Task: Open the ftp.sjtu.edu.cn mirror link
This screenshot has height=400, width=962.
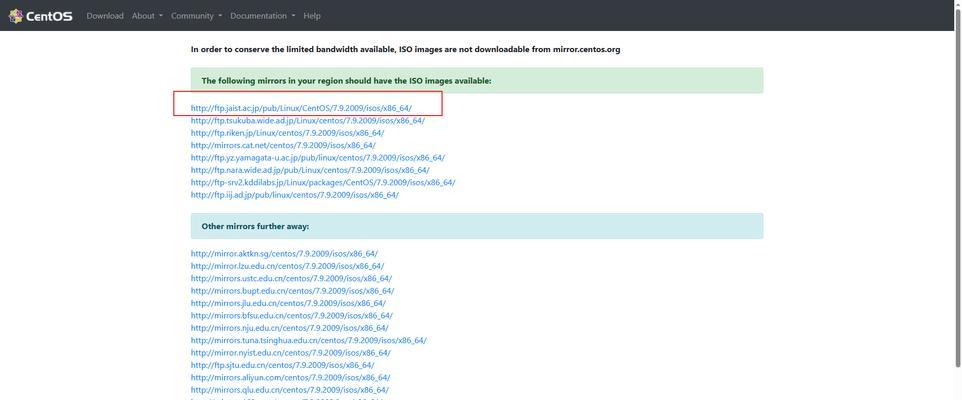Action: pyautogui.click(x=282, y=365)
